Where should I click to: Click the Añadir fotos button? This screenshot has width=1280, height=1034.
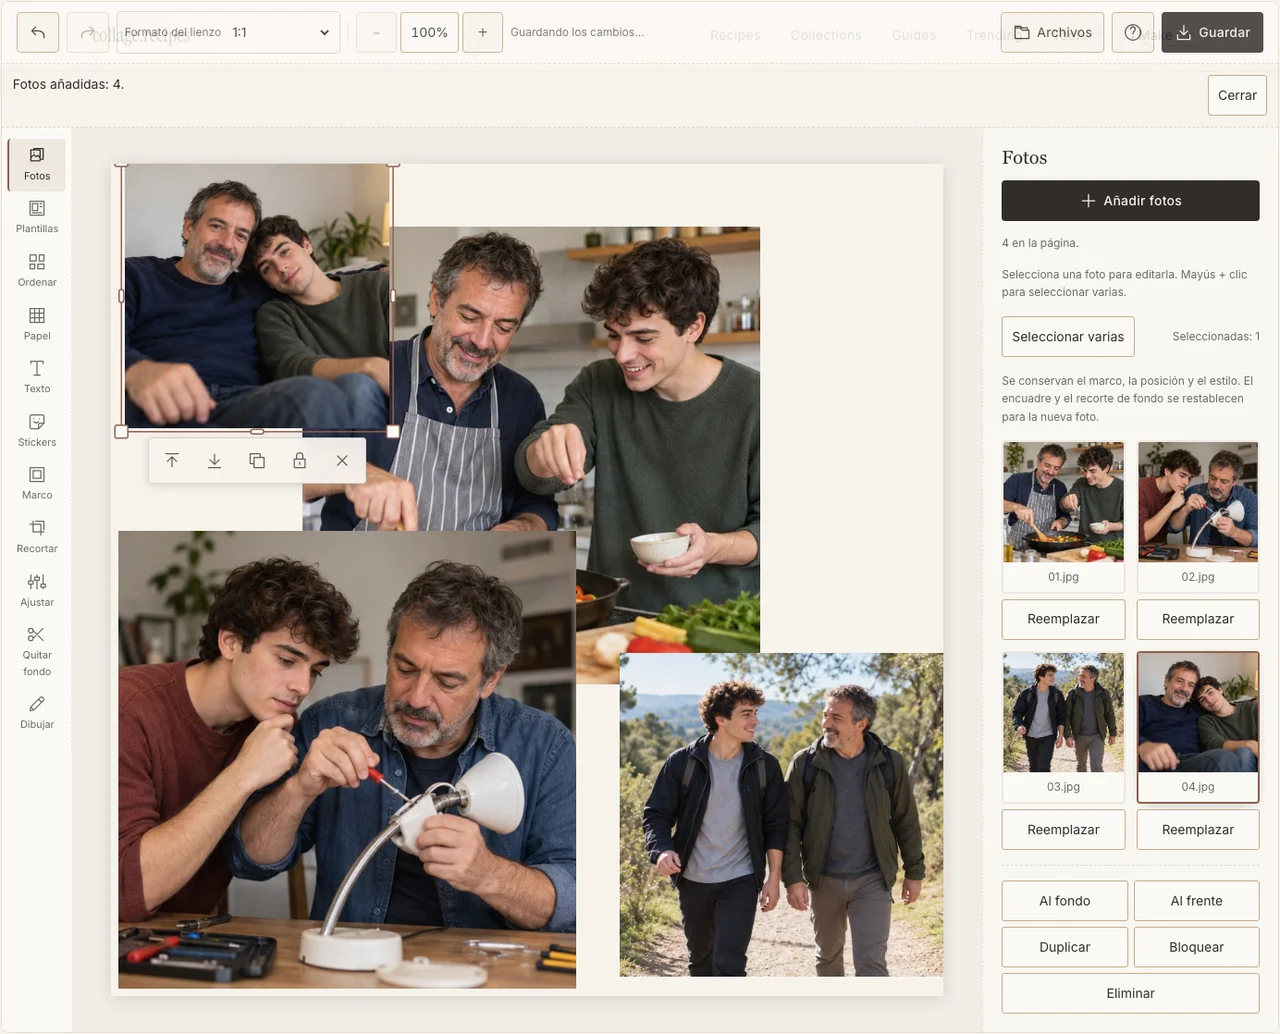(1131, 201)
